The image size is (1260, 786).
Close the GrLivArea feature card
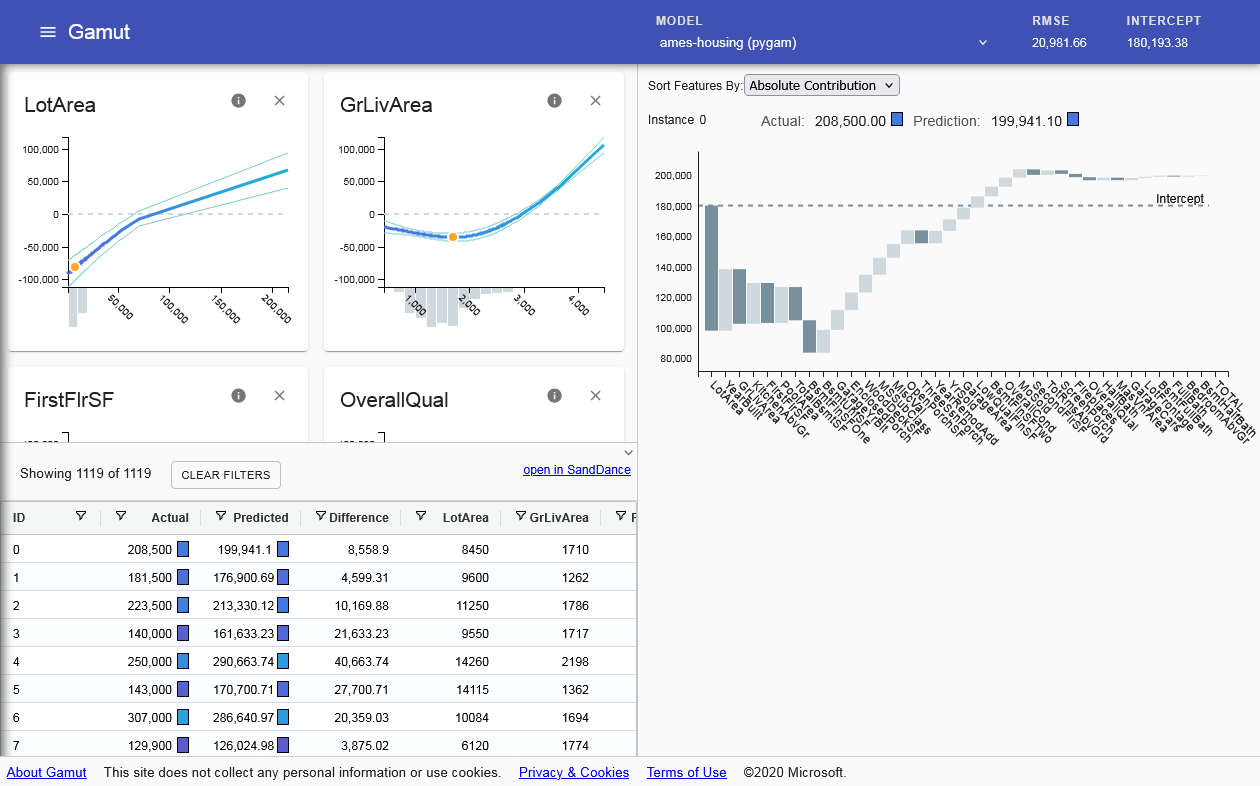click(596, 101)
